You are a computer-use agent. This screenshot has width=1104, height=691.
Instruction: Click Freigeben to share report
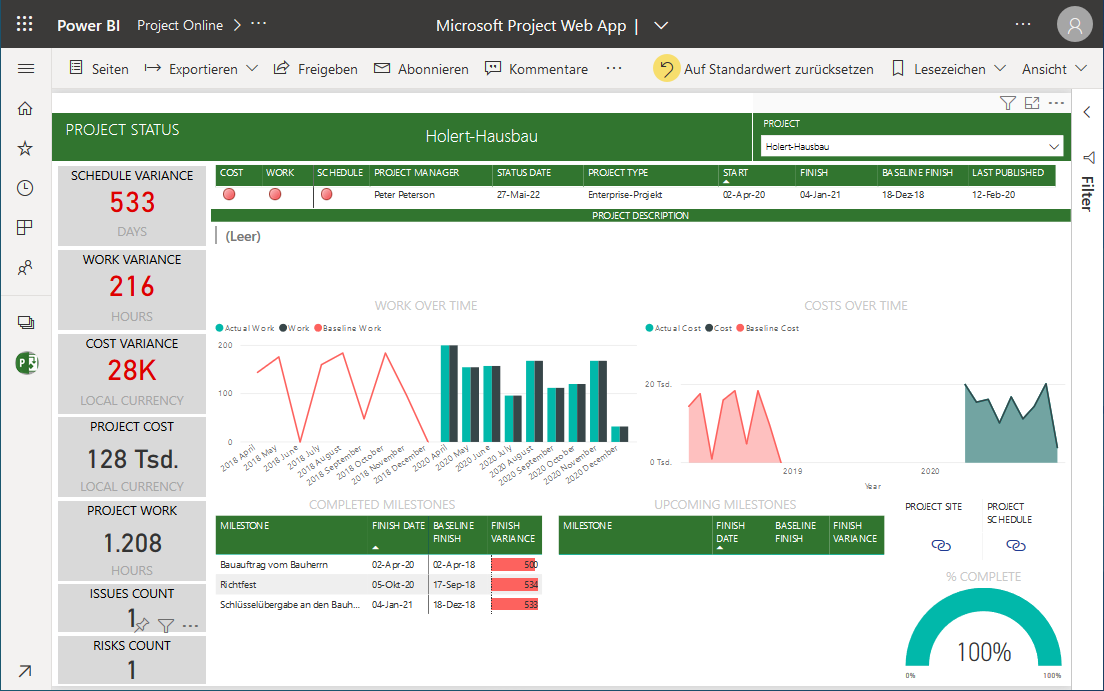315,68
